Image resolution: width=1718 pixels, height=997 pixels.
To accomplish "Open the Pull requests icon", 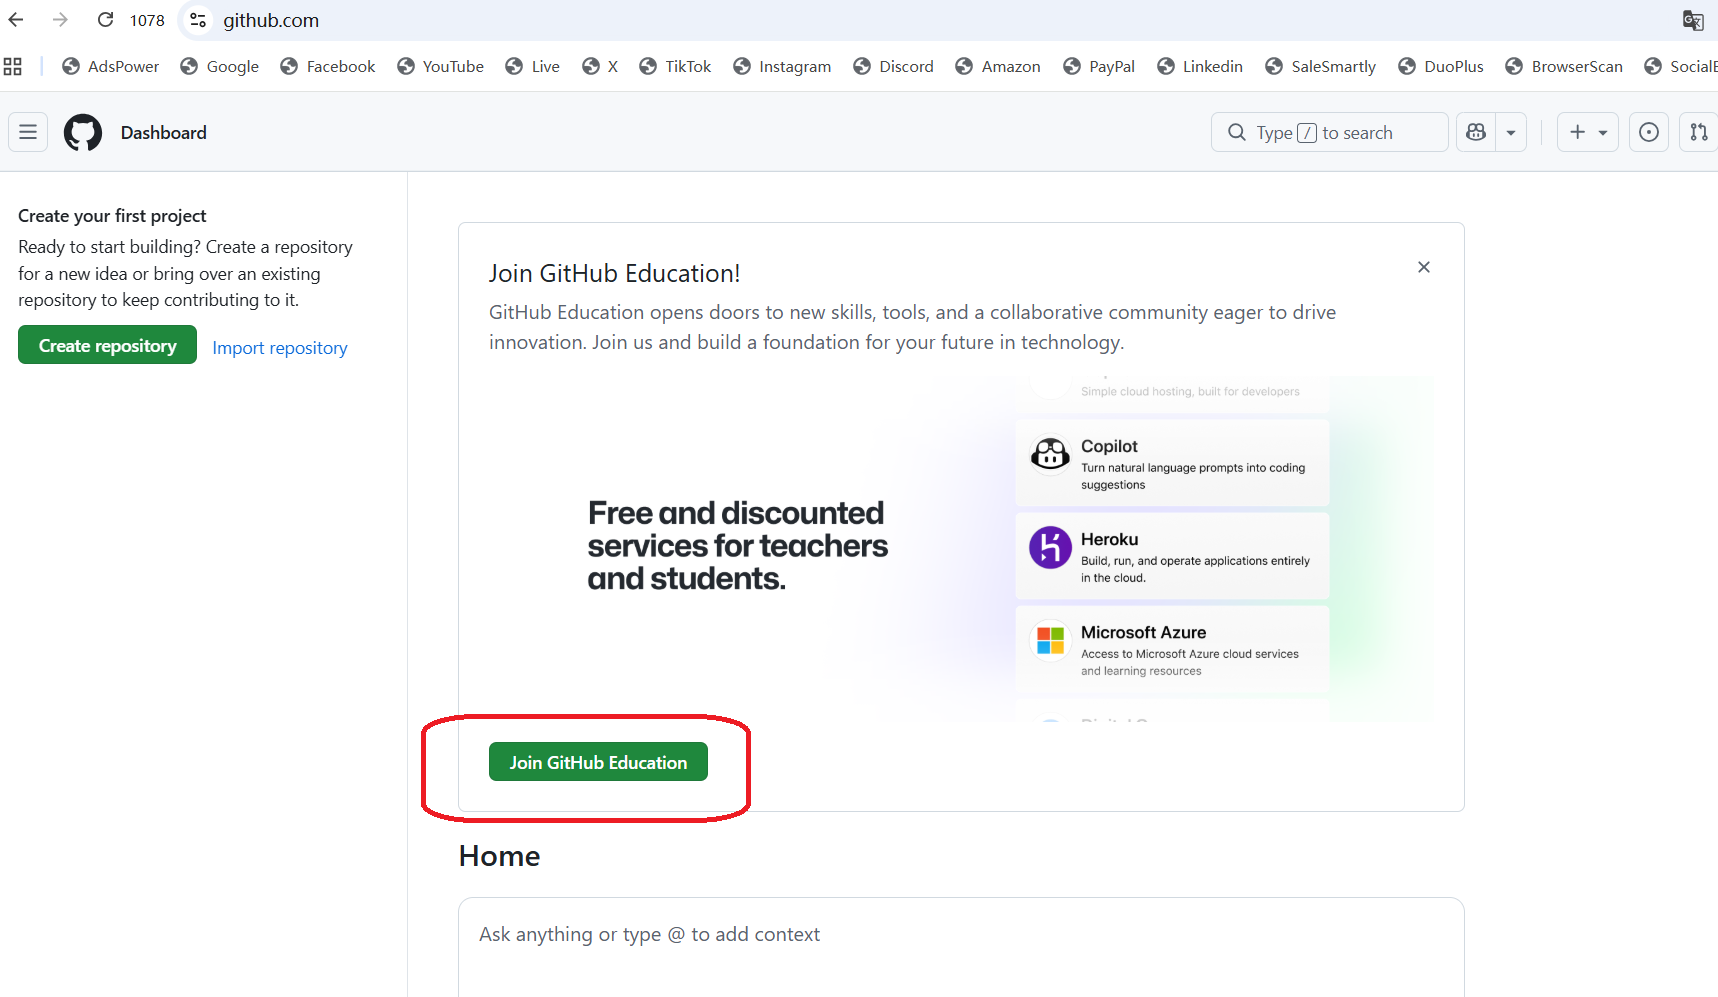I will [1698, 132].
